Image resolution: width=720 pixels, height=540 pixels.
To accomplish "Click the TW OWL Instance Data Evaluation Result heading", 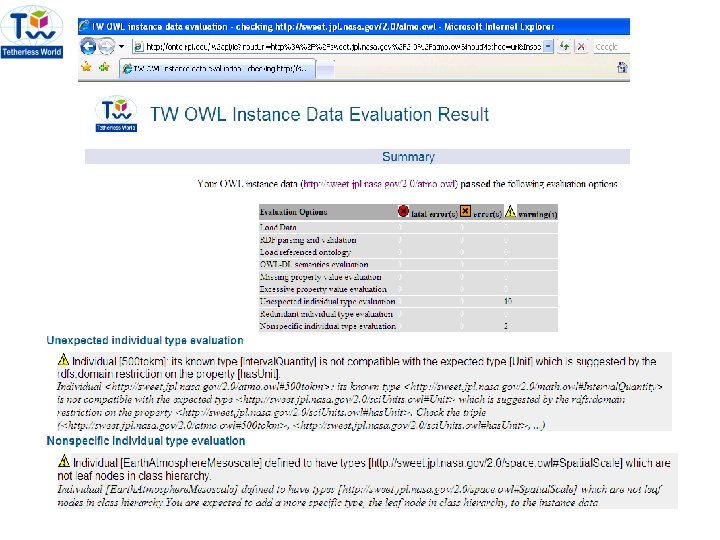I will pyautogui.click(x=320, y=114).
